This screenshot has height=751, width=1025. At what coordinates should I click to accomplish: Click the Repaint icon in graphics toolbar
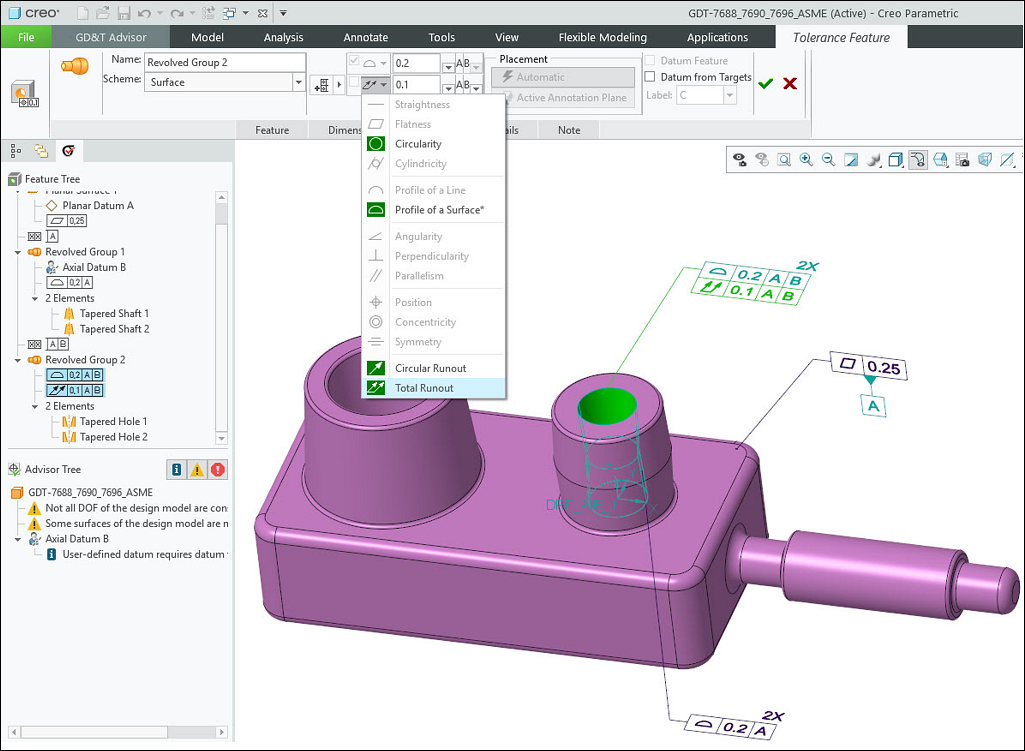[850, 159]
